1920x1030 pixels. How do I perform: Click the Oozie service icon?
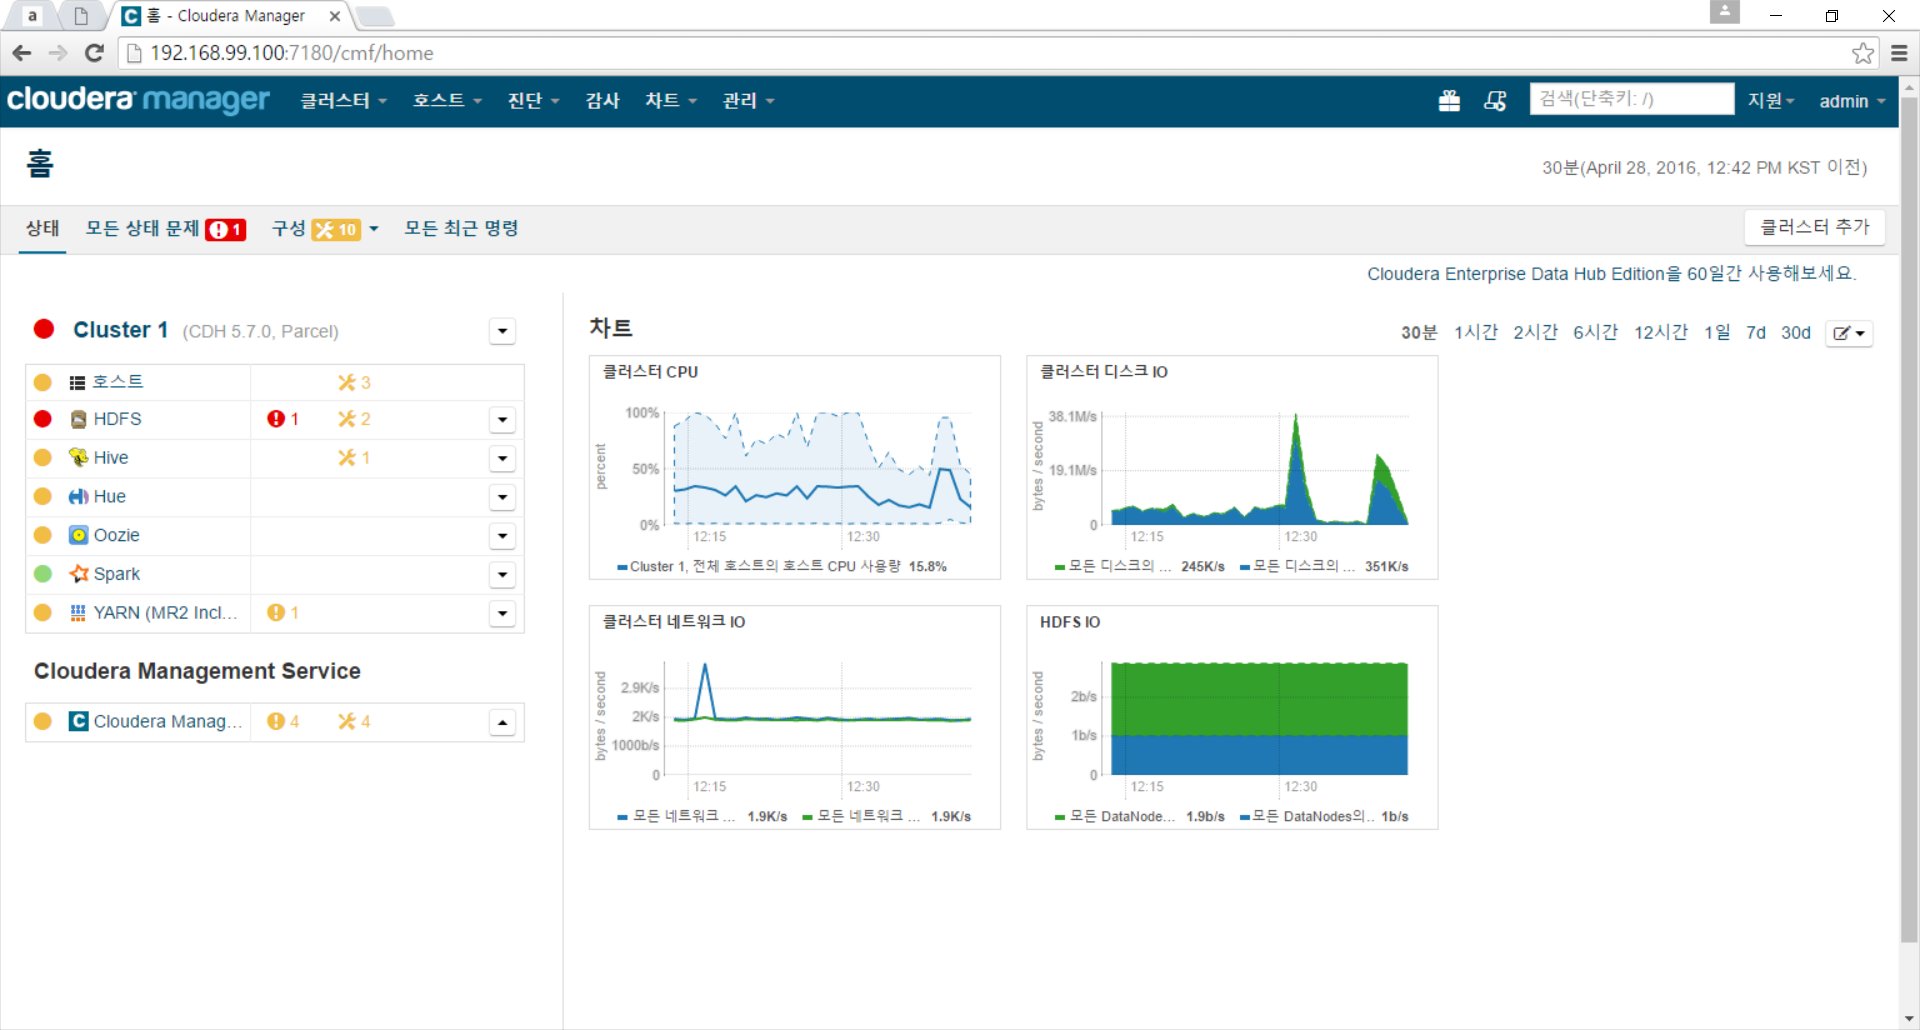(78, 535)
